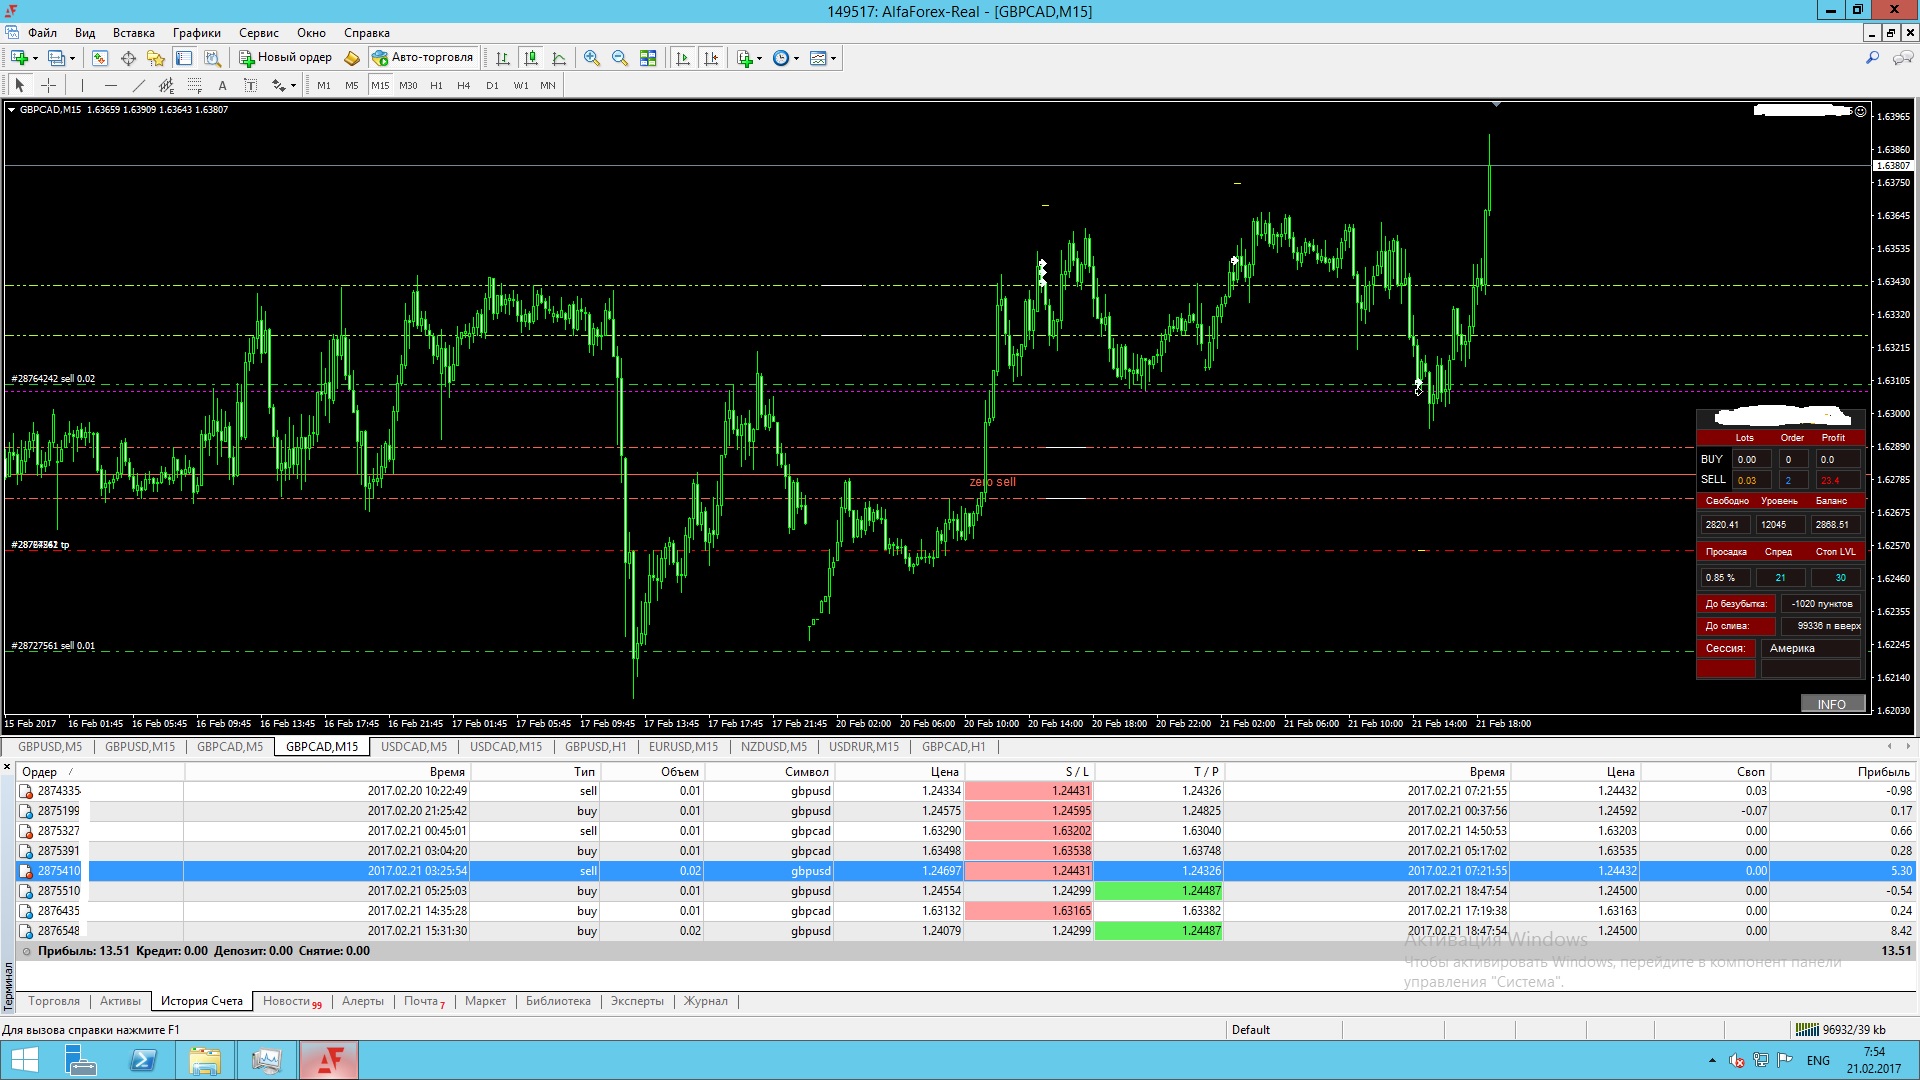Toggle the Авто-торговля button
Image resolution: width=1920 pixels, height=1080 pixels.
point(422,58)
